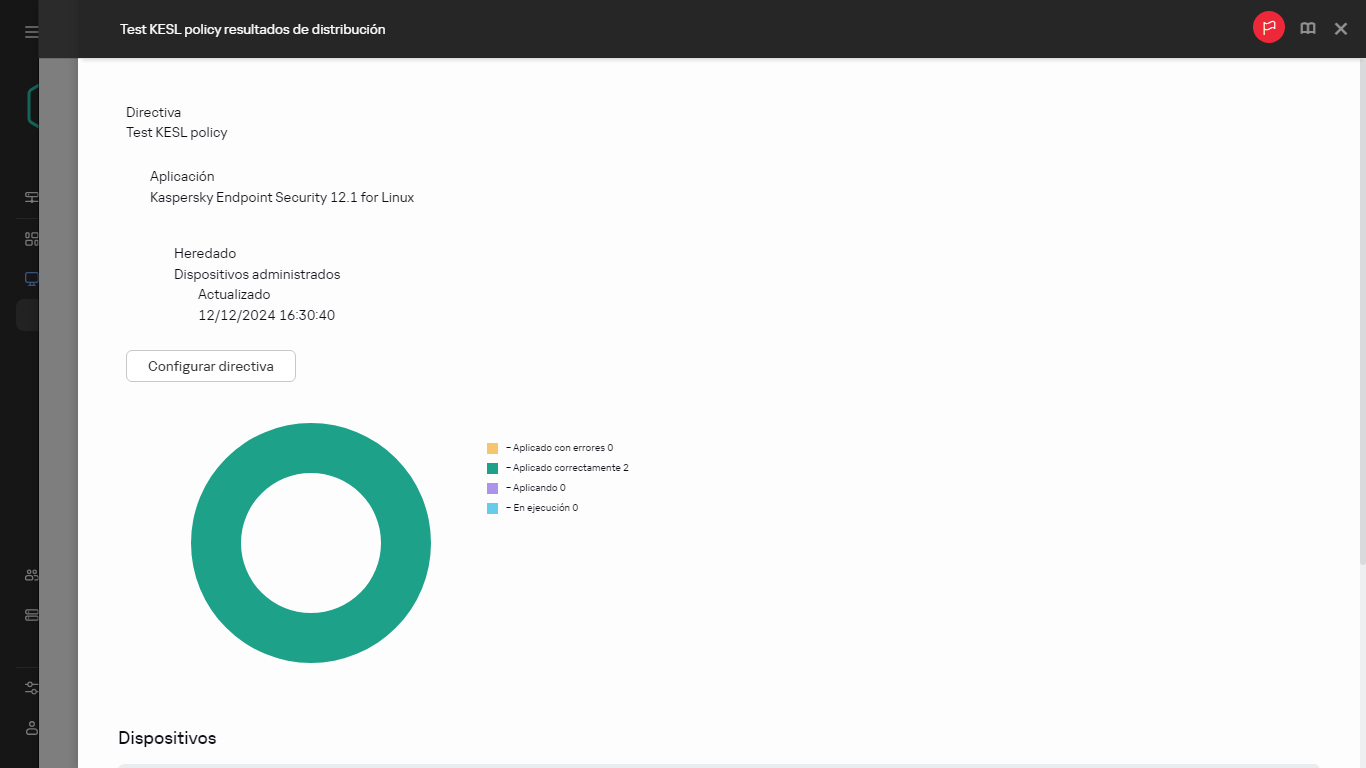Open the red flag notifications icon
The width and height of the screenshot is (1366, 768).
tap(1268, 27)
